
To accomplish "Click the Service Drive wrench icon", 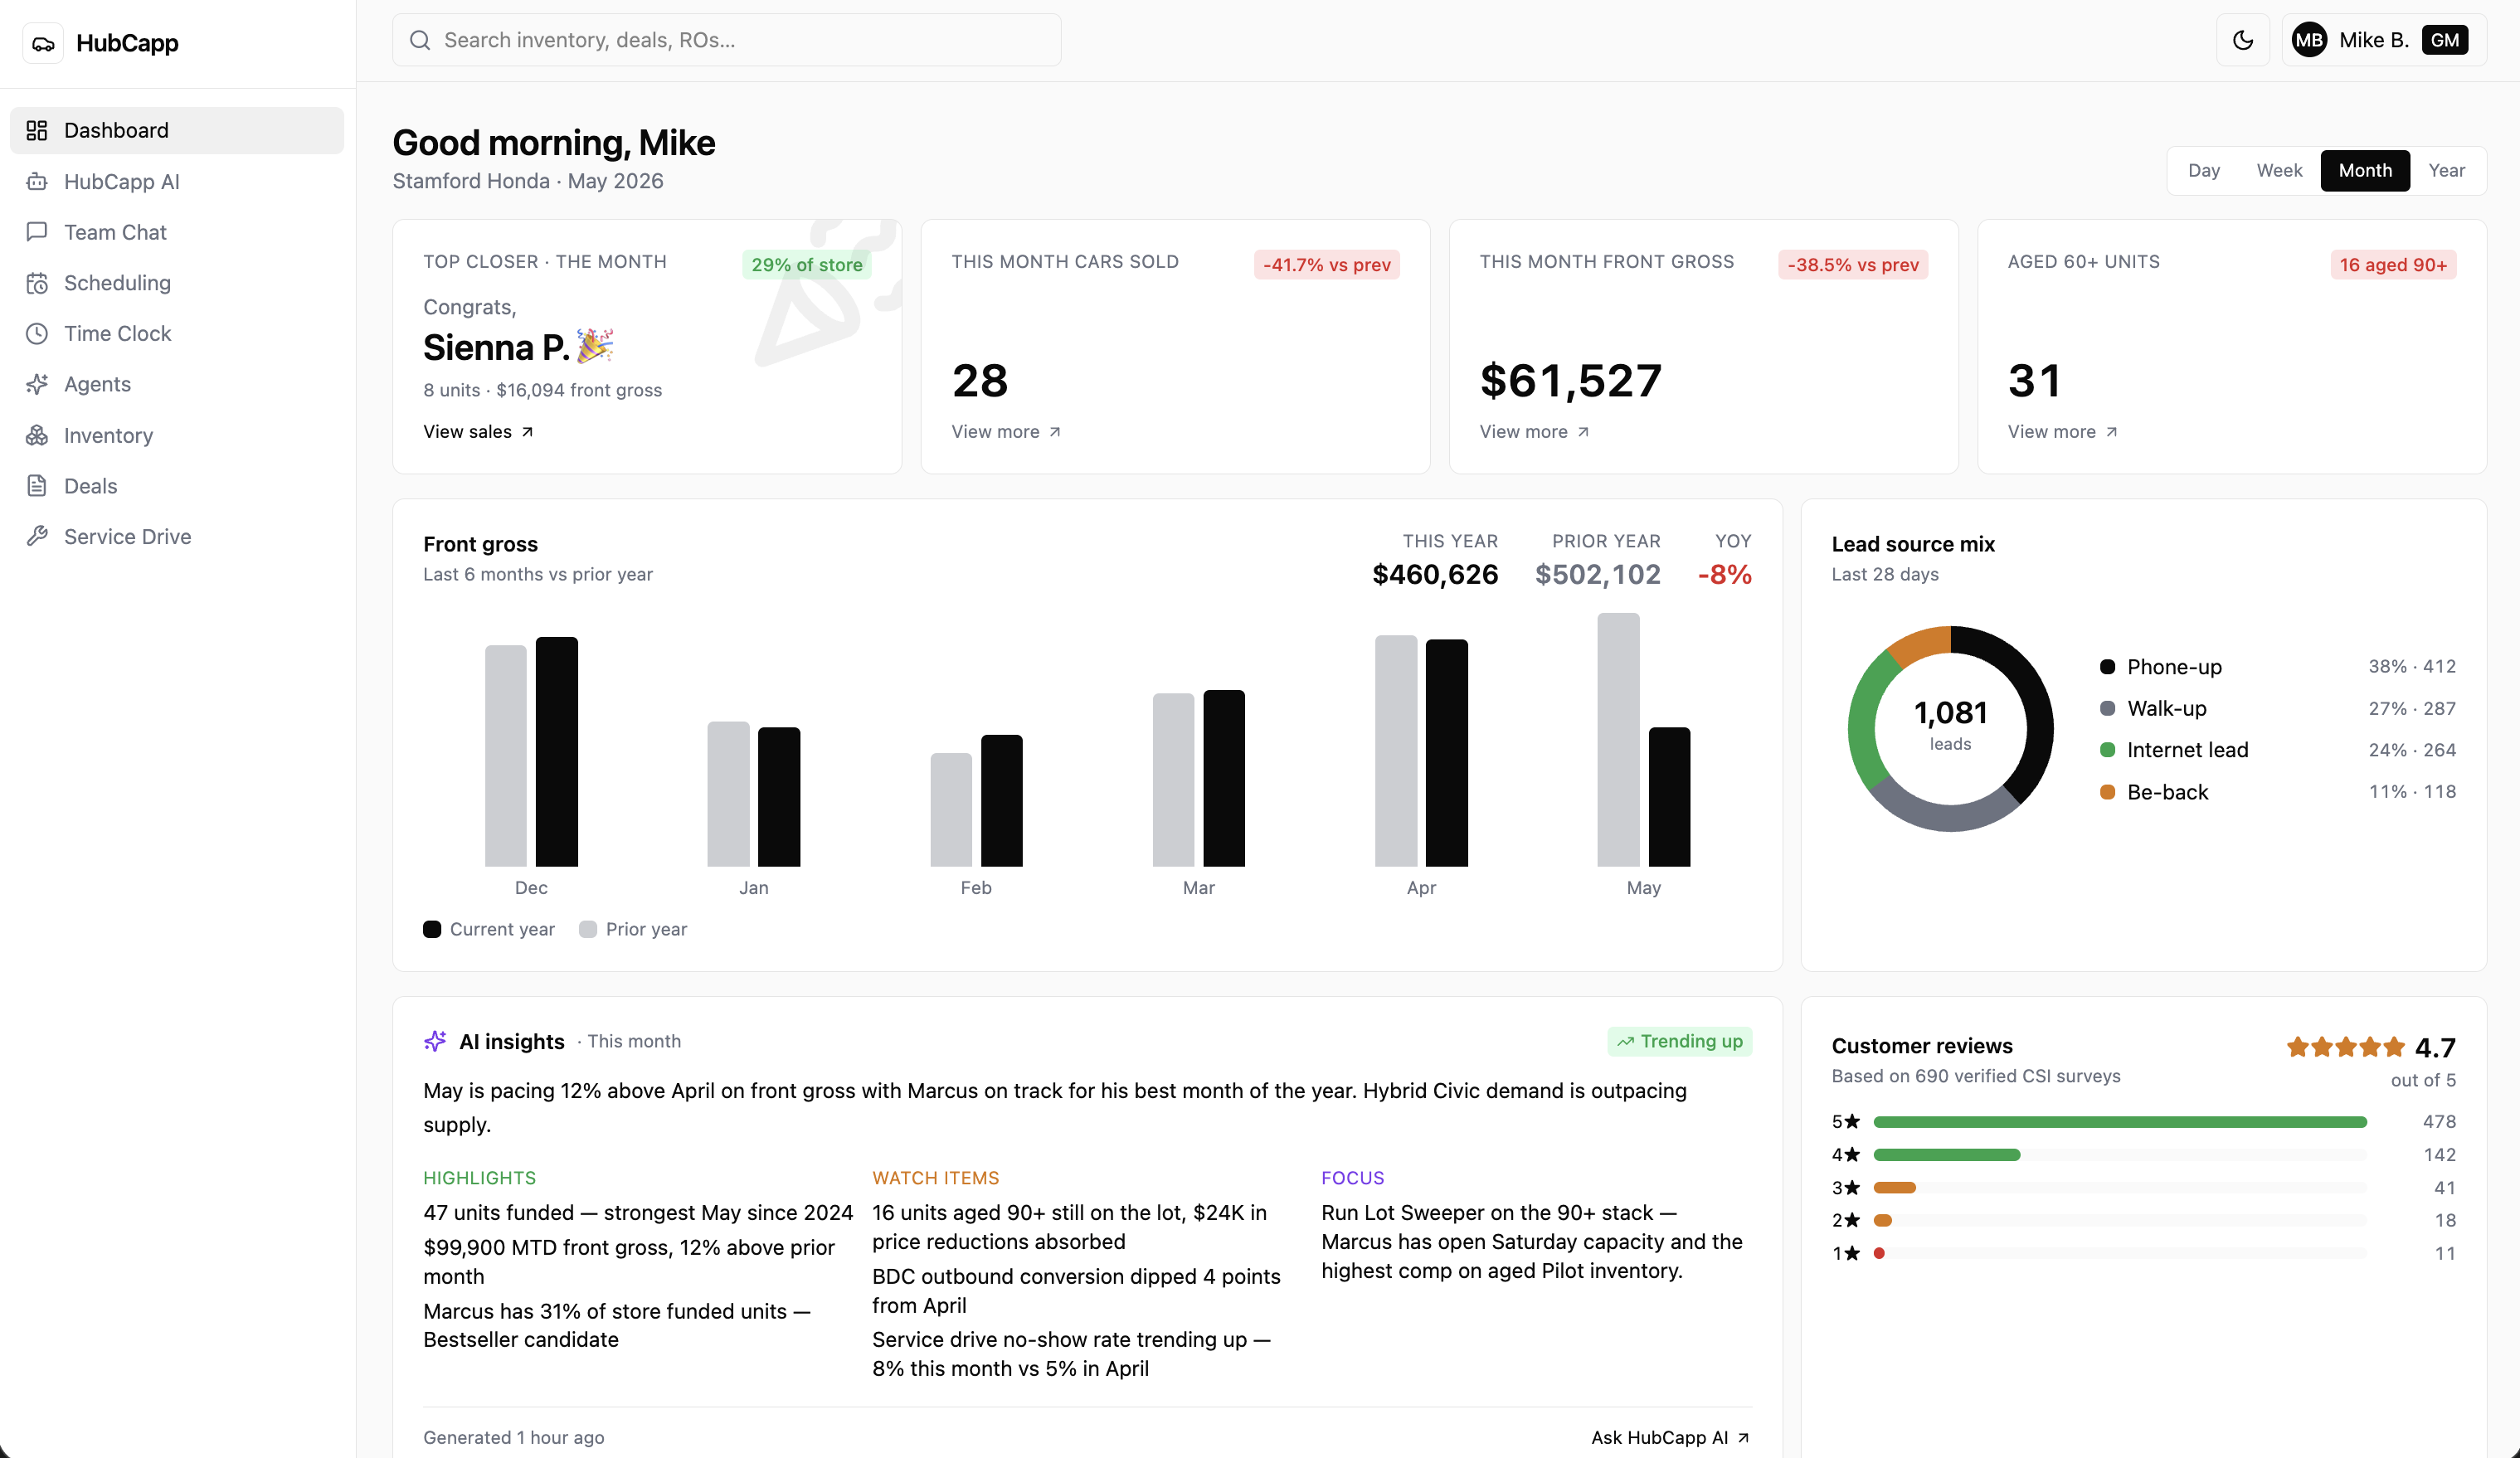I will coord(37,536).
